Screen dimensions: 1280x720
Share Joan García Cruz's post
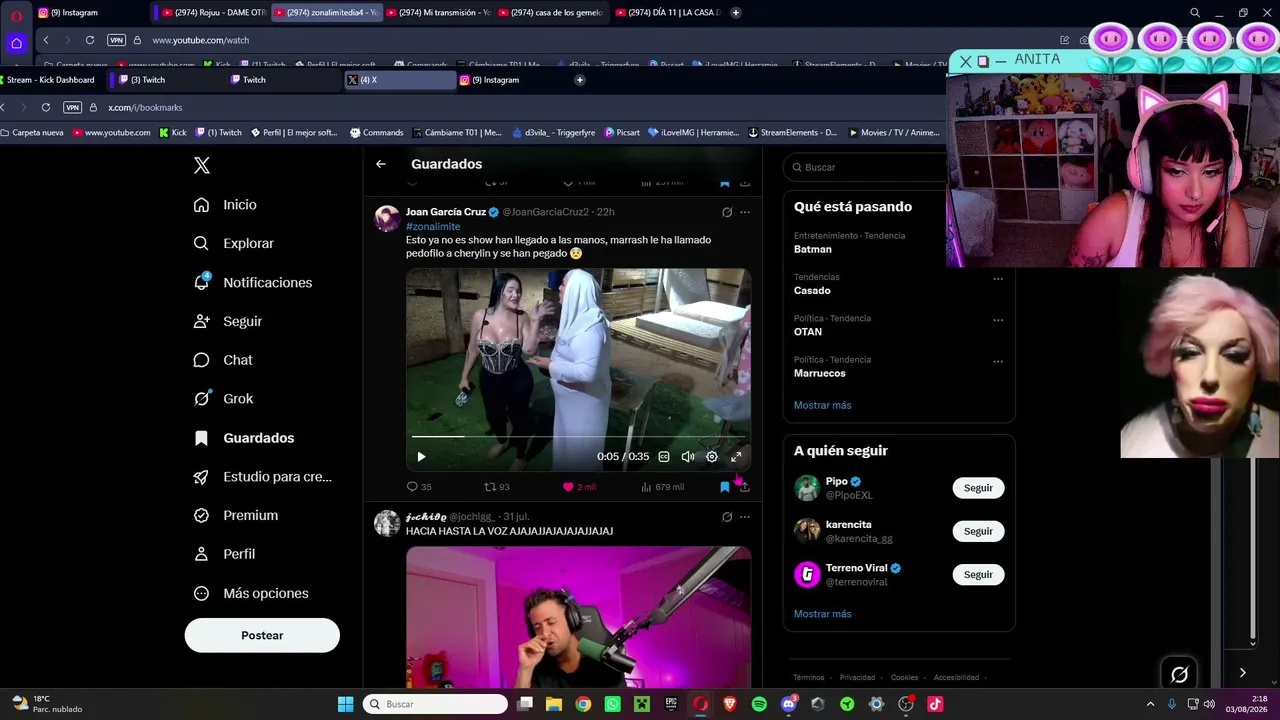coord(744,487)
